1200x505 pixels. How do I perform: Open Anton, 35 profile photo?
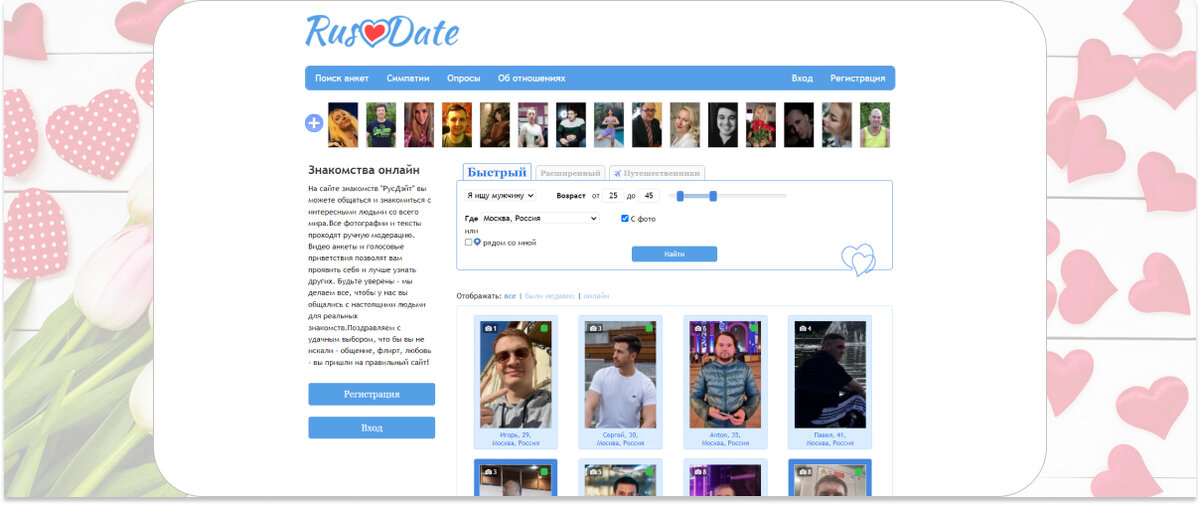725,375
